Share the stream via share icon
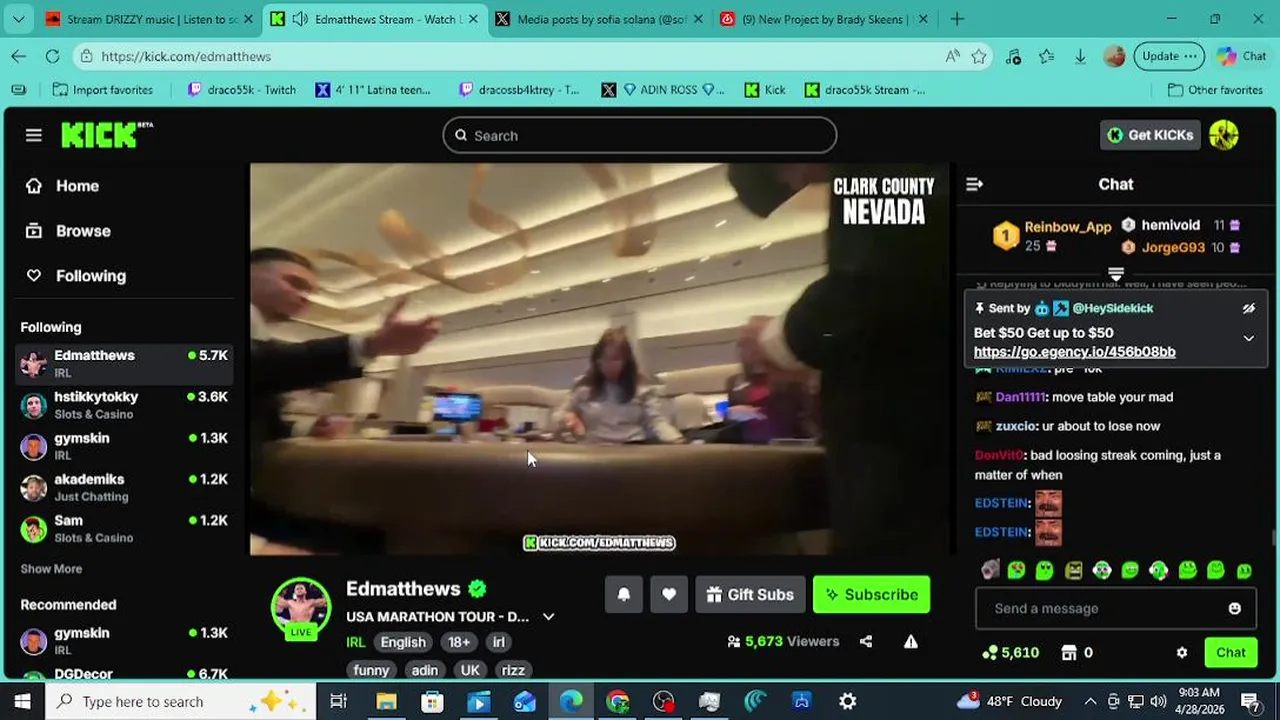 coord(866,642)
